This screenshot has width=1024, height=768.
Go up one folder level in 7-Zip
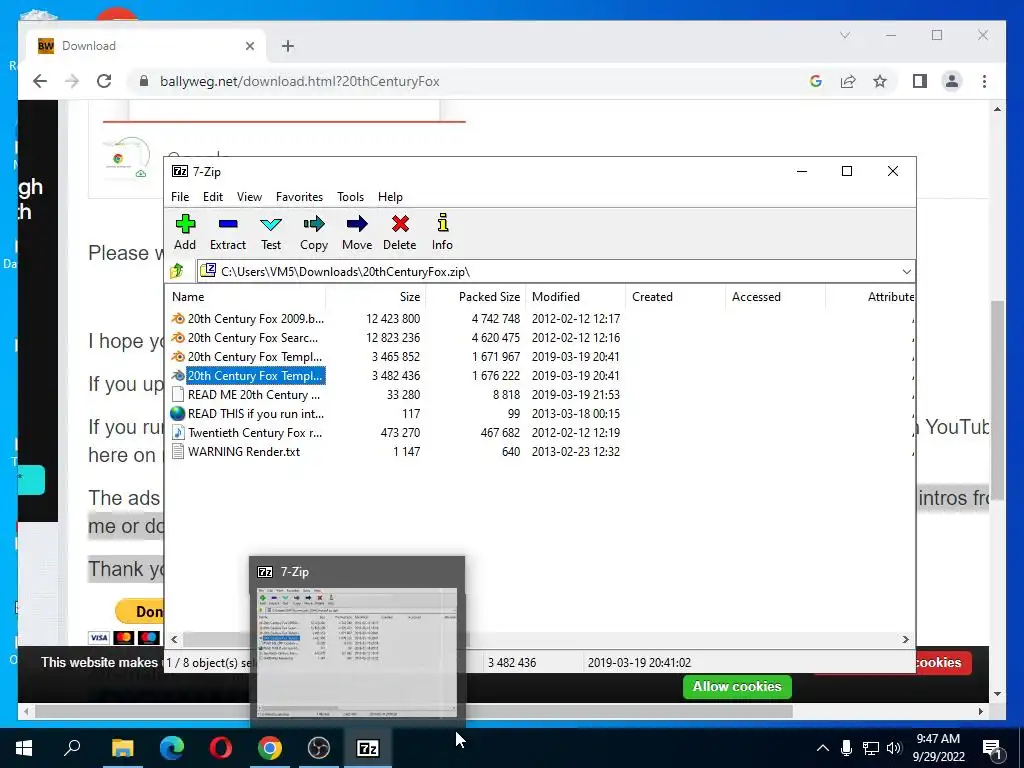(177, 271)
